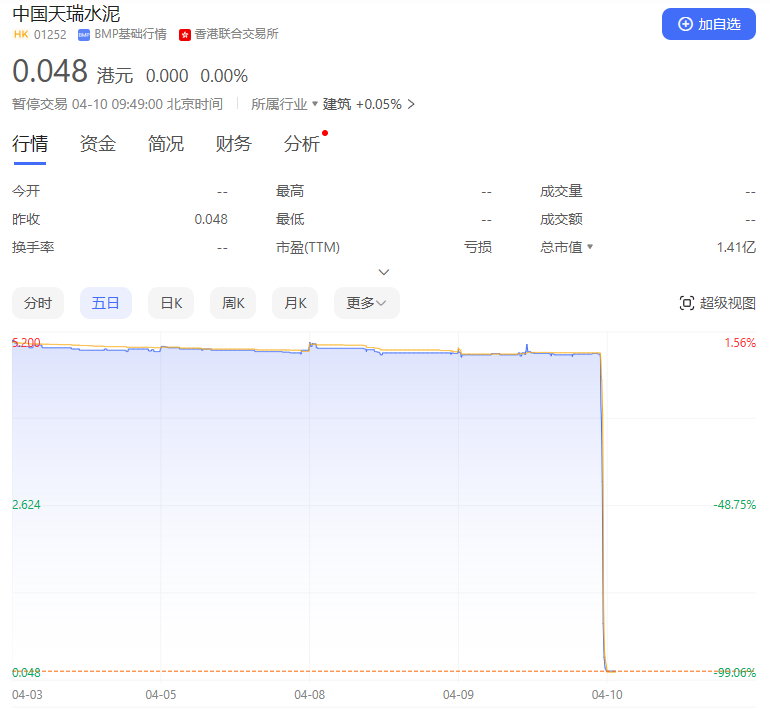The width and height of the screenshot is (770, 710).
Task: Click the 加自选 add-to-watchlist button
Action: pyautogui.click(x=708, y=24)
